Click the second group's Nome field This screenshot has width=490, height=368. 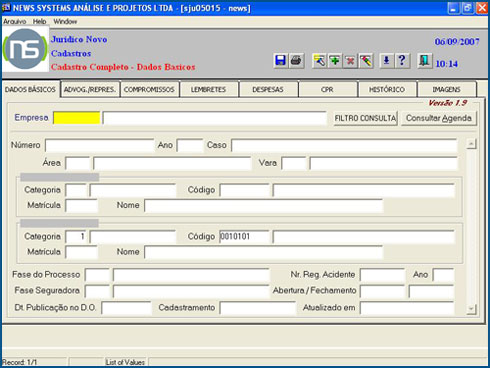click(x=264, y=252)
